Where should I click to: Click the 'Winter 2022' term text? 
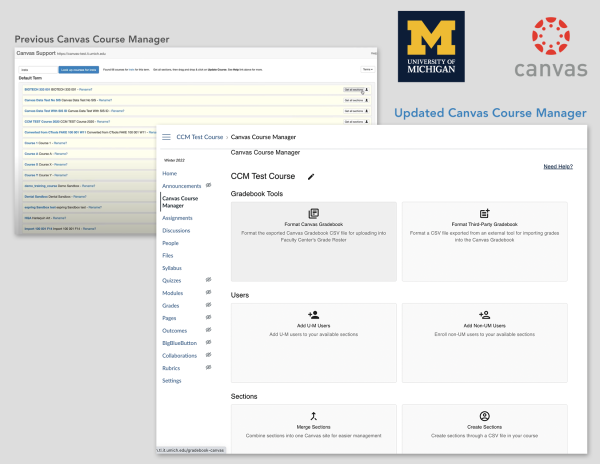point(174,160)
